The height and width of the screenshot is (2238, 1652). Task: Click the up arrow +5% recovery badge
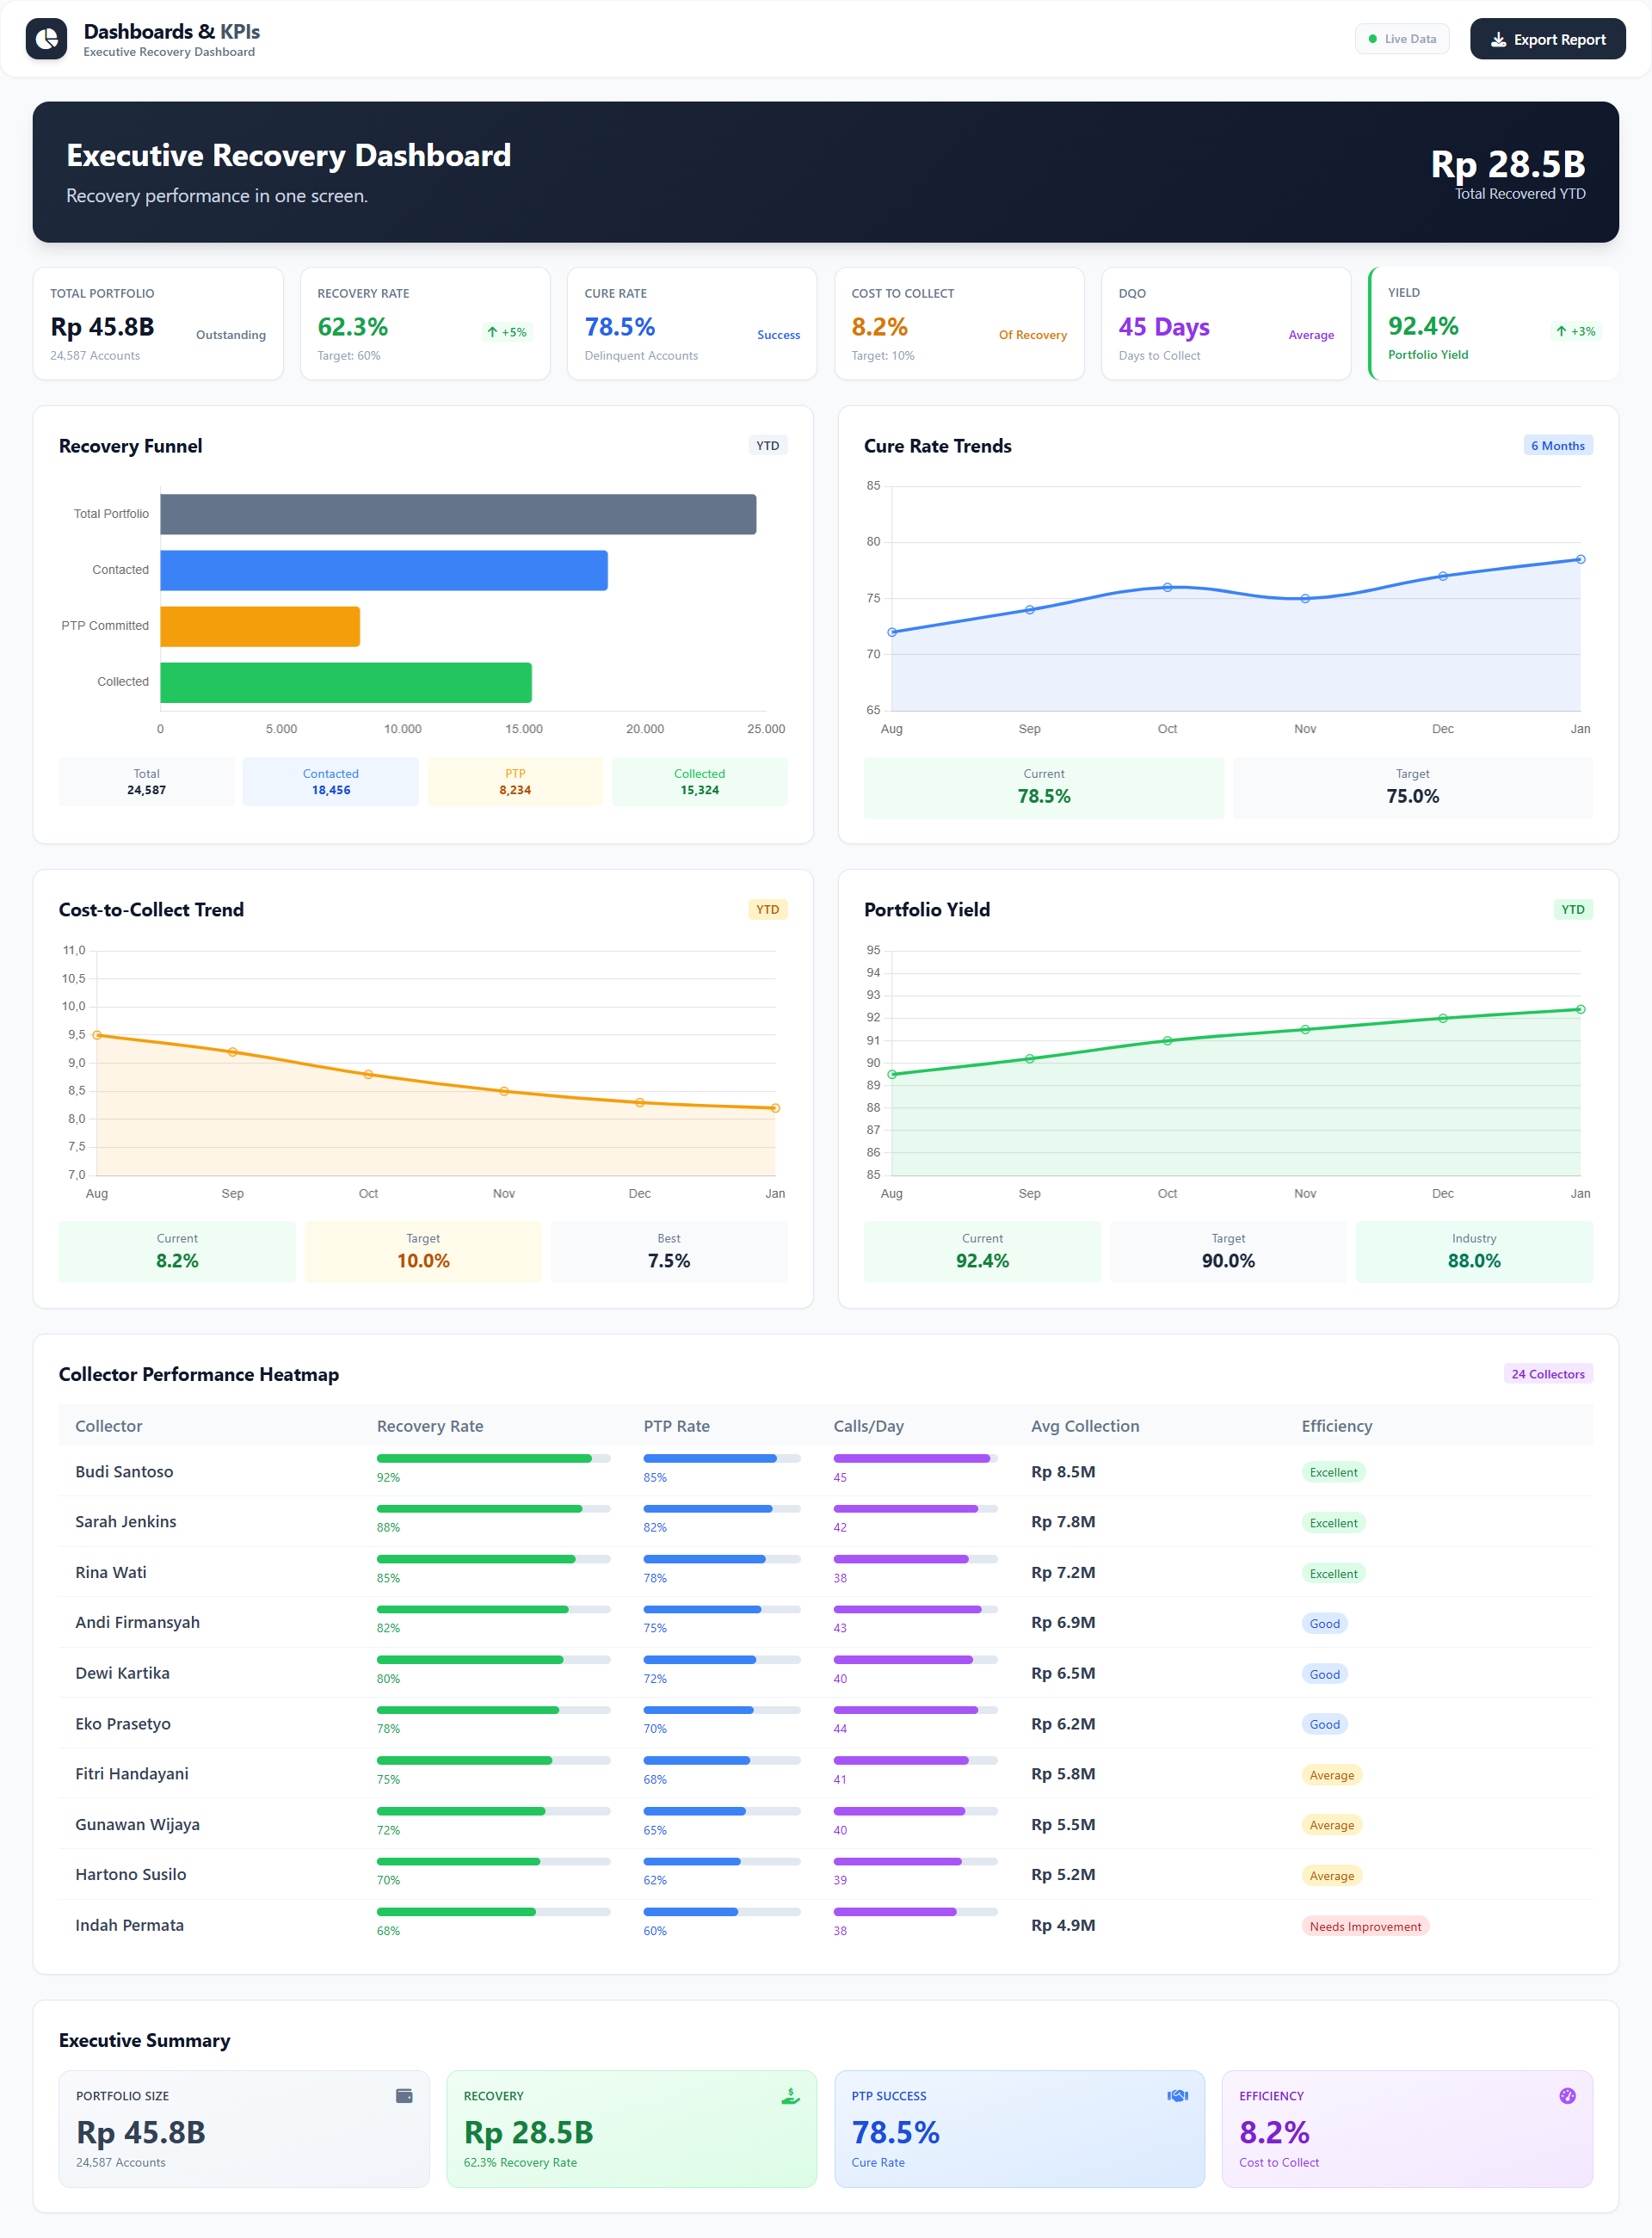point(506,332)
